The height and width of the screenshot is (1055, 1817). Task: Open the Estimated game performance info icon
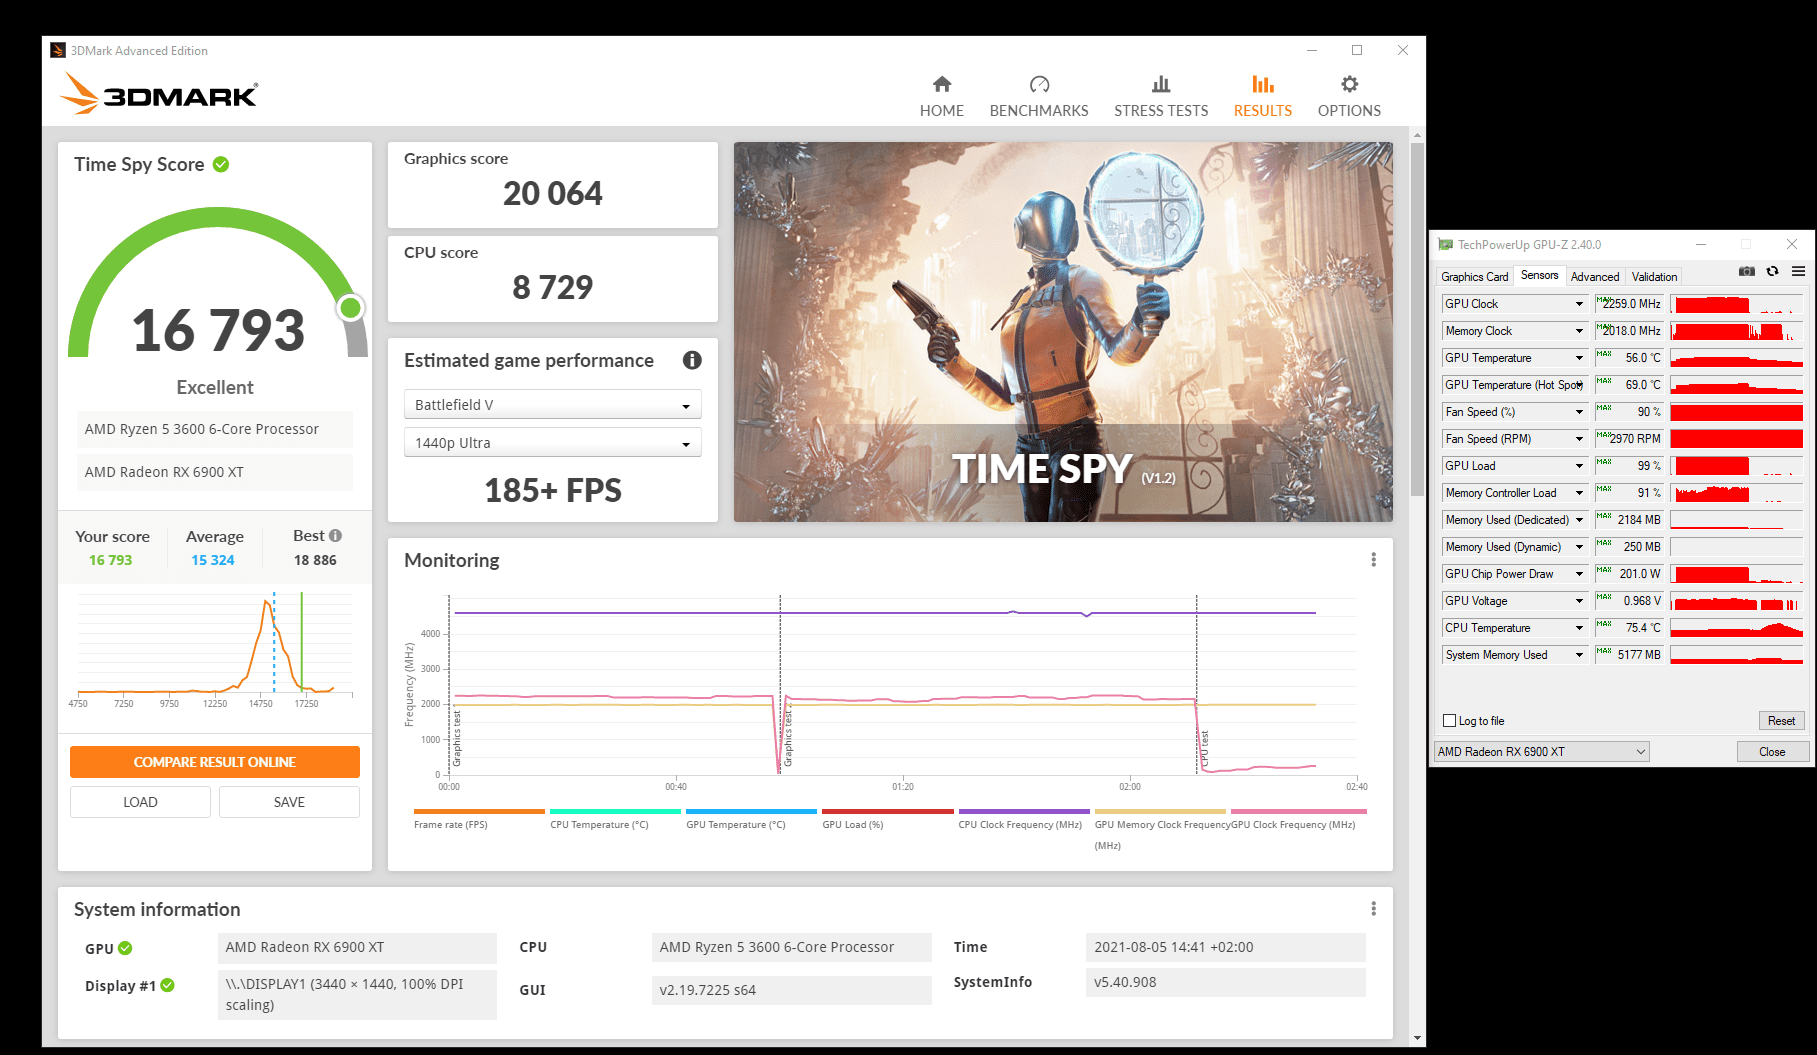[692, 360]
